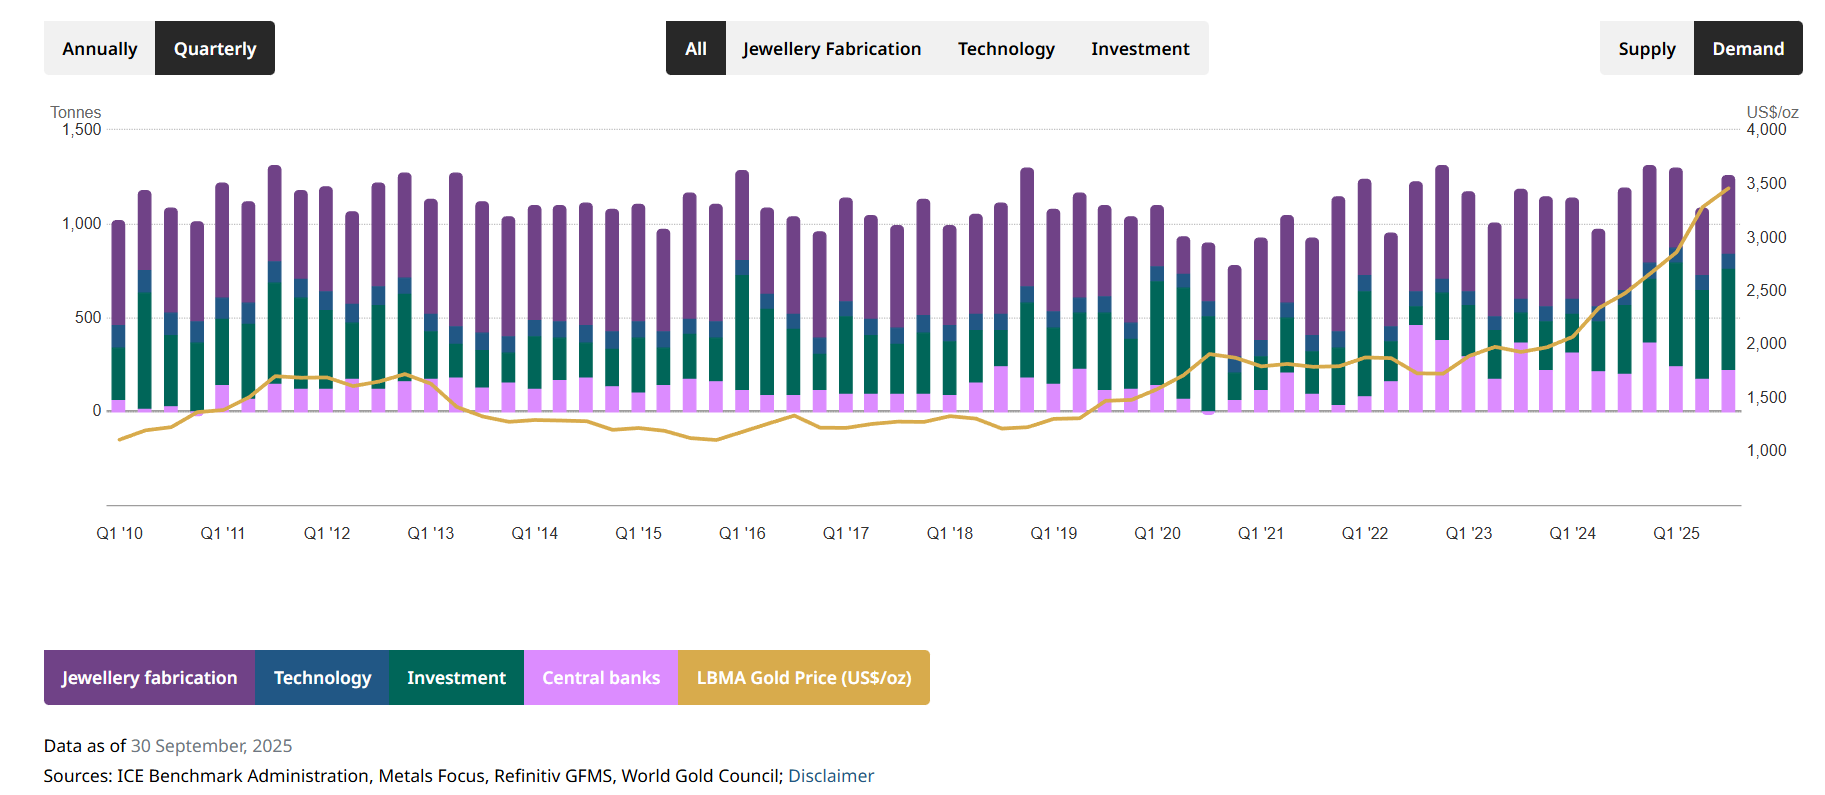The image size is (1825, 795).
Task: Toggle LBMA Gold Price line legend
Action: [x=803, y=677]
